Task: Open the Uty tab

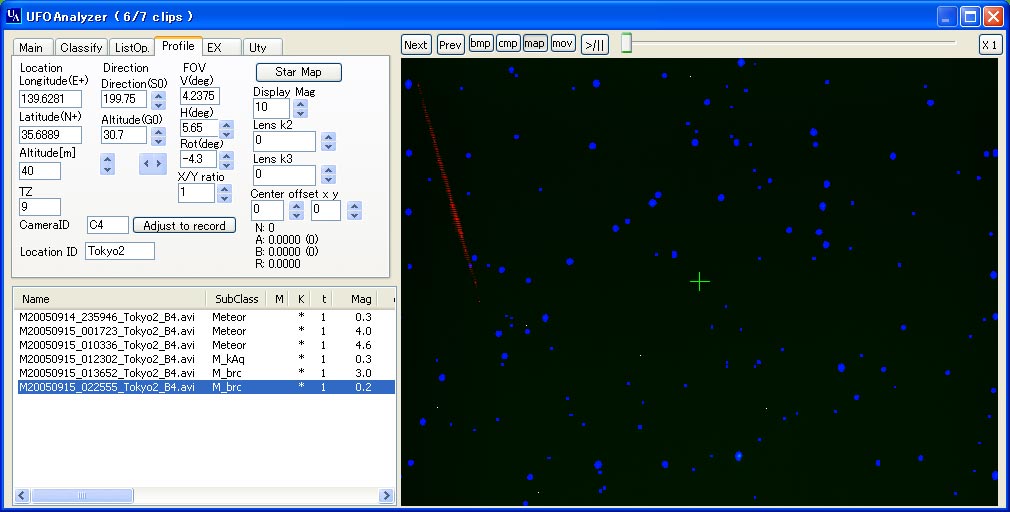Action: (x=258, y=47)
